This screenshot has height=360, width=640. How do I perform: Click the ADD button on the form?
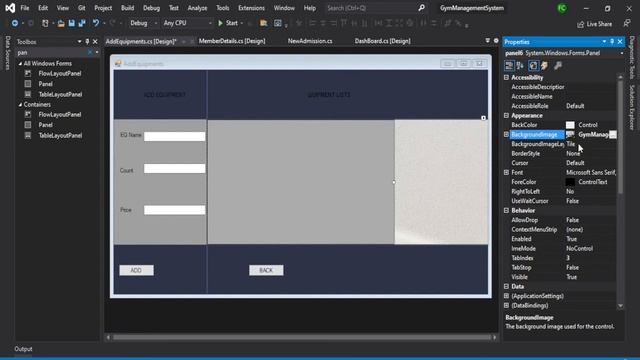(x=136, y=270)
